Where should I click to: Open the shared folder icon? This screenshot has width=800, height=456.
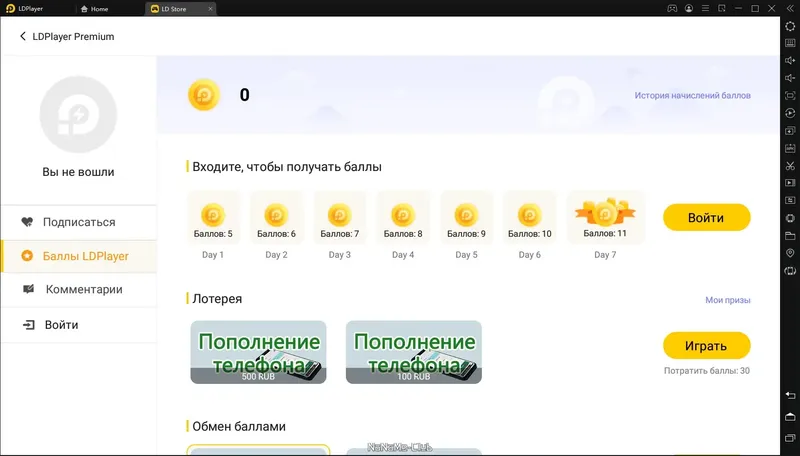tap(790, 236)
